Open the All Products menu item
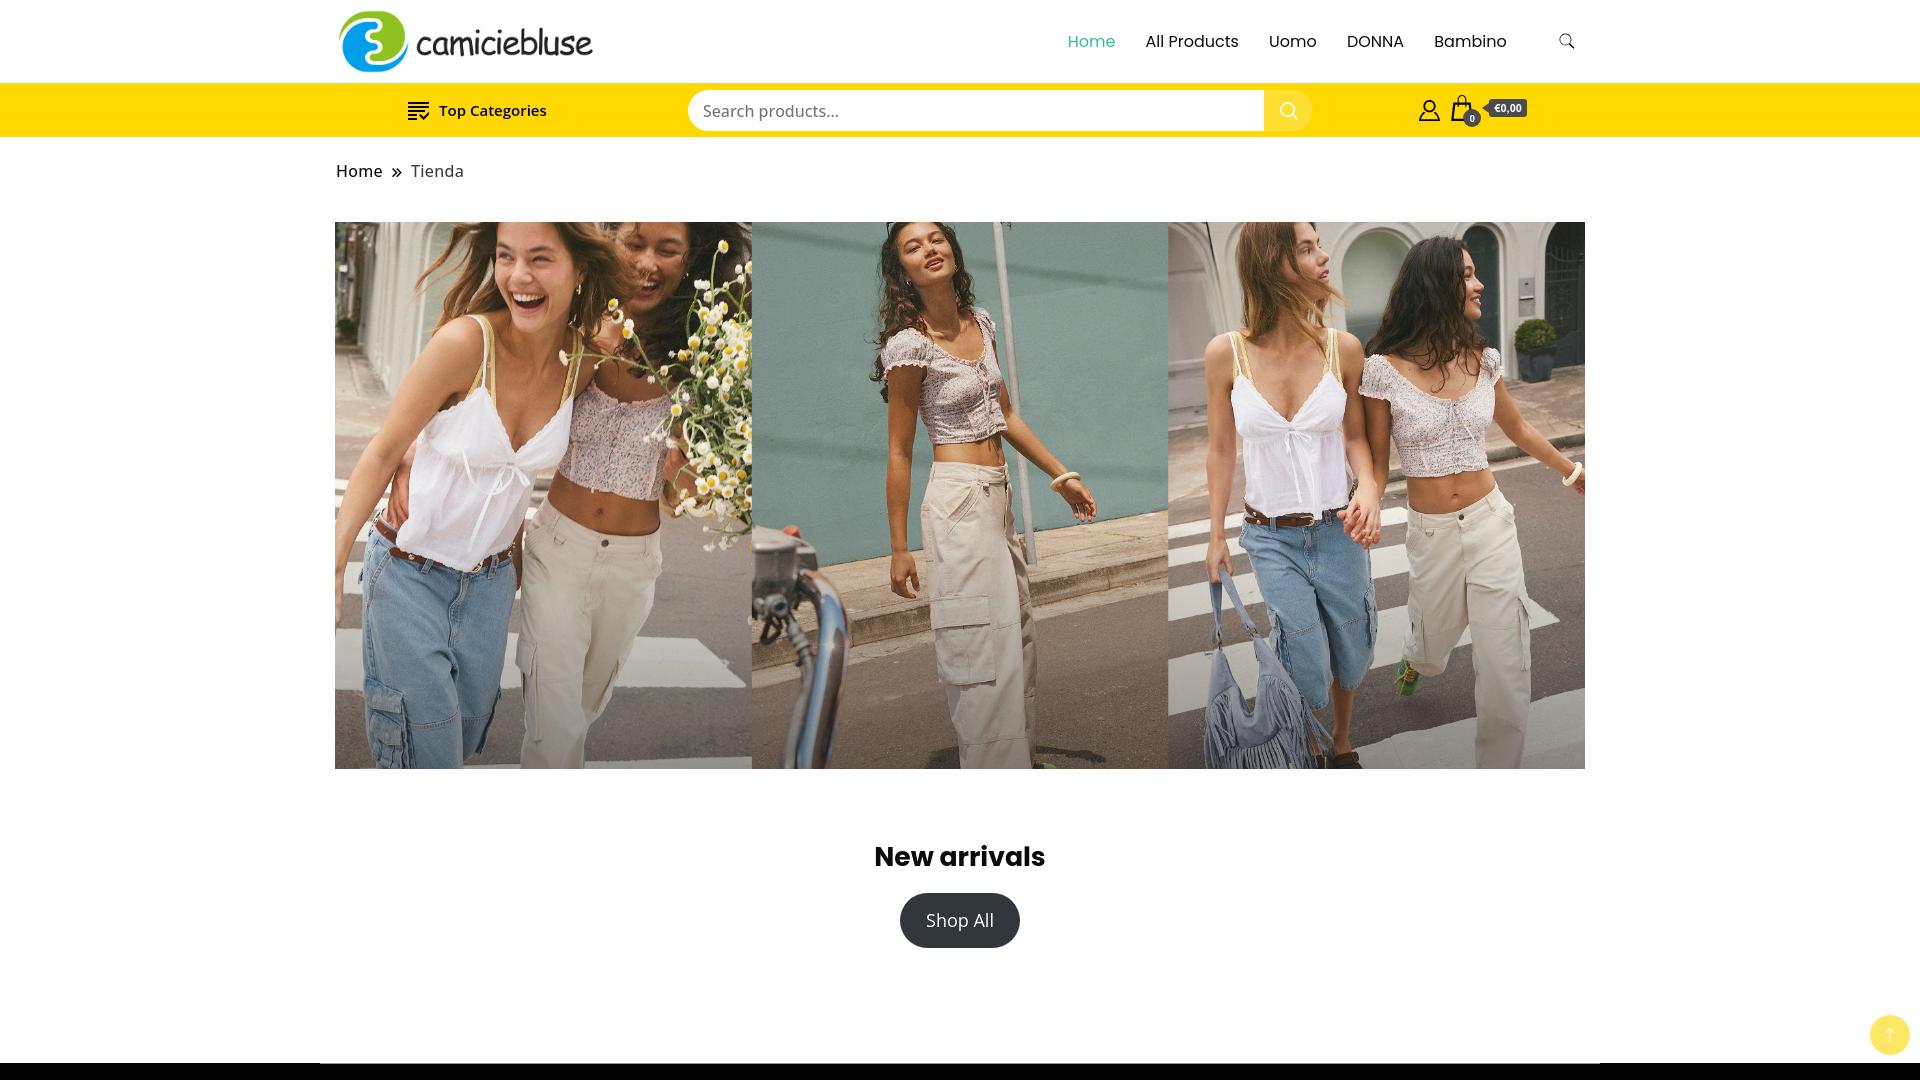This screenshot has width=1920, height=1080. click(1192, 41)
